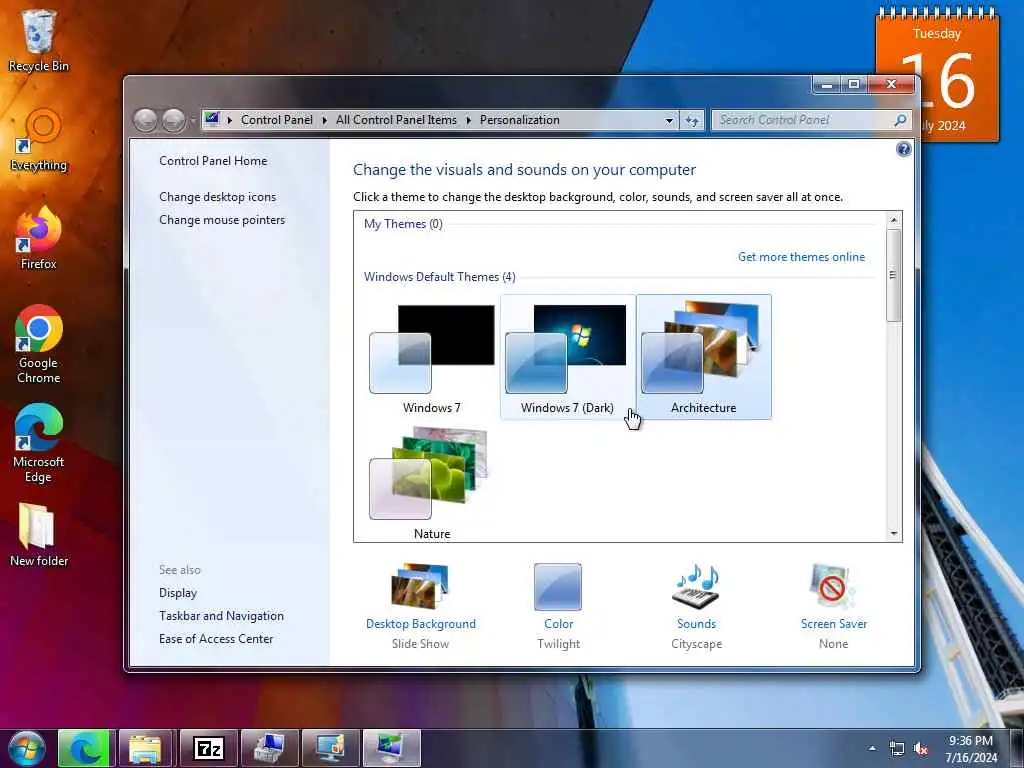Open Get more themes online link

click(801, 257)
